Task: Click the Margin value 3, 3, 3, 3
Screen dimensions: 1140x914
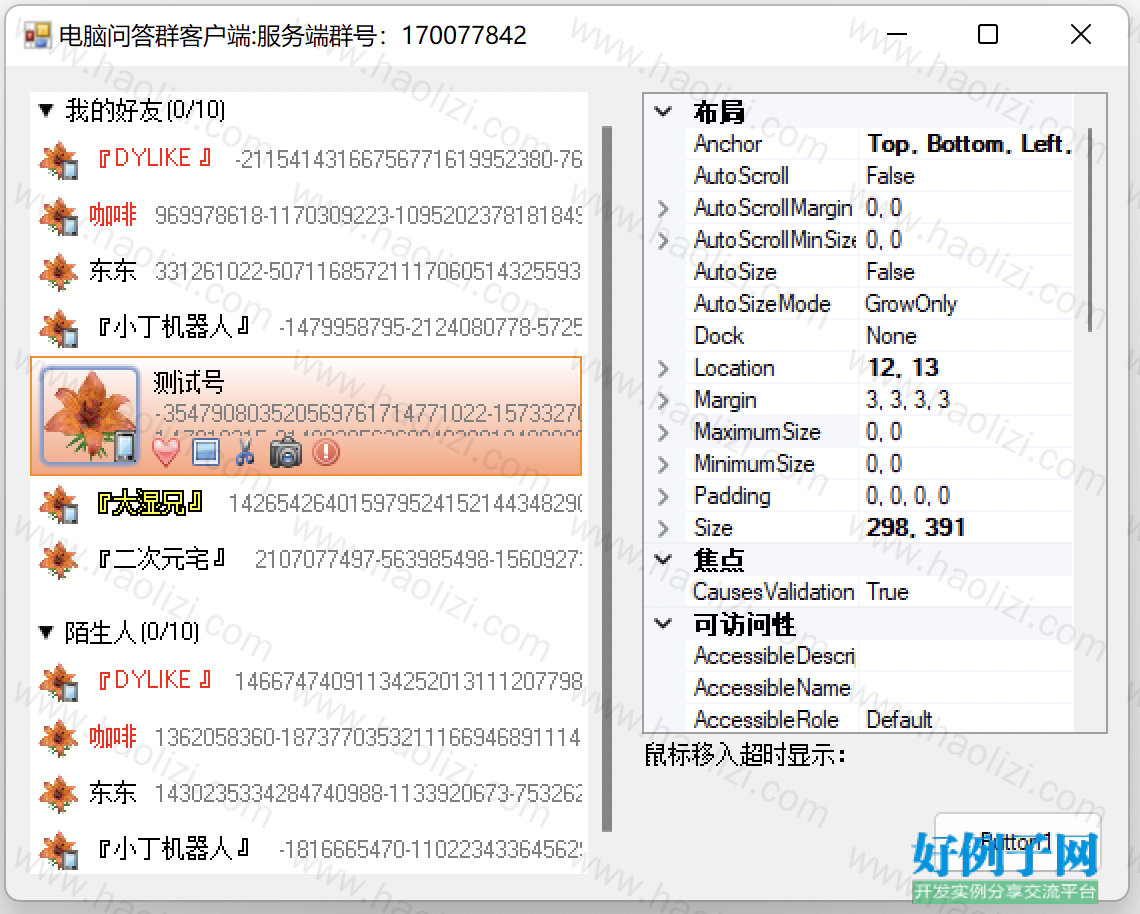Action: (907, 400)
